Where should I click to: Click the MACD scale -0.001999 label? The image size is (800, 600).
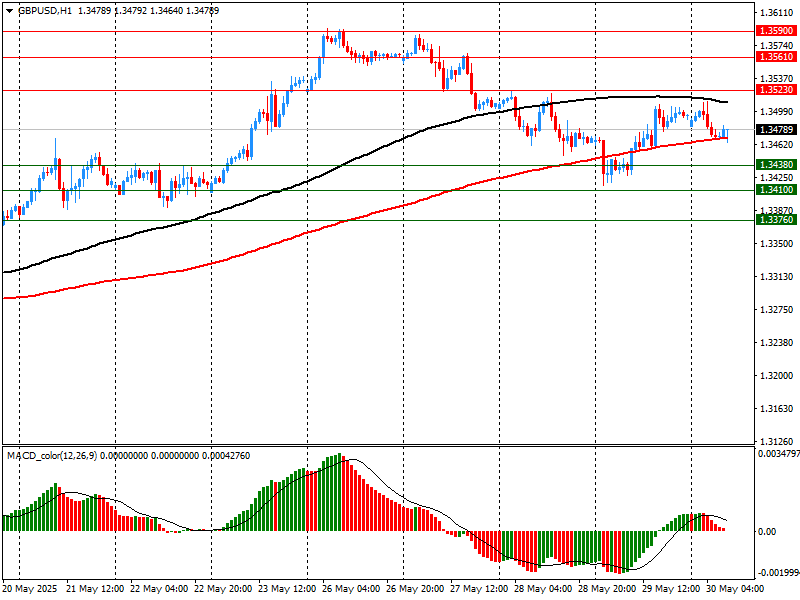coord(776,573)
